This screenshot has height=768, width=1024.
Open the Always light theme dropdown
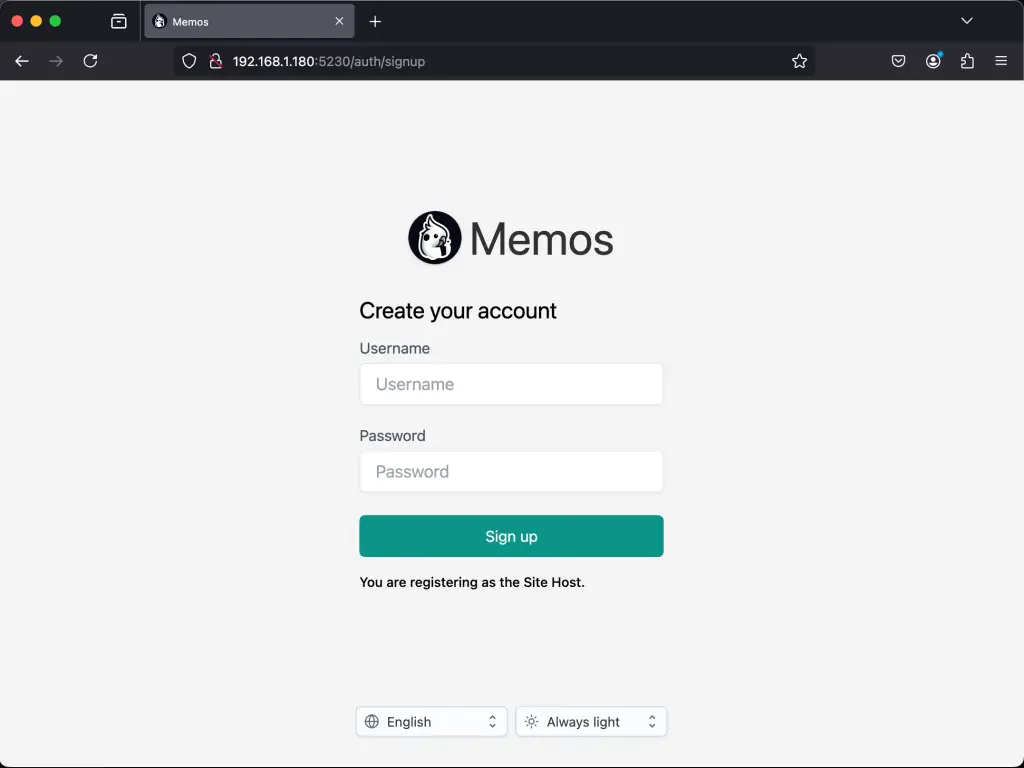click(591, 721)
